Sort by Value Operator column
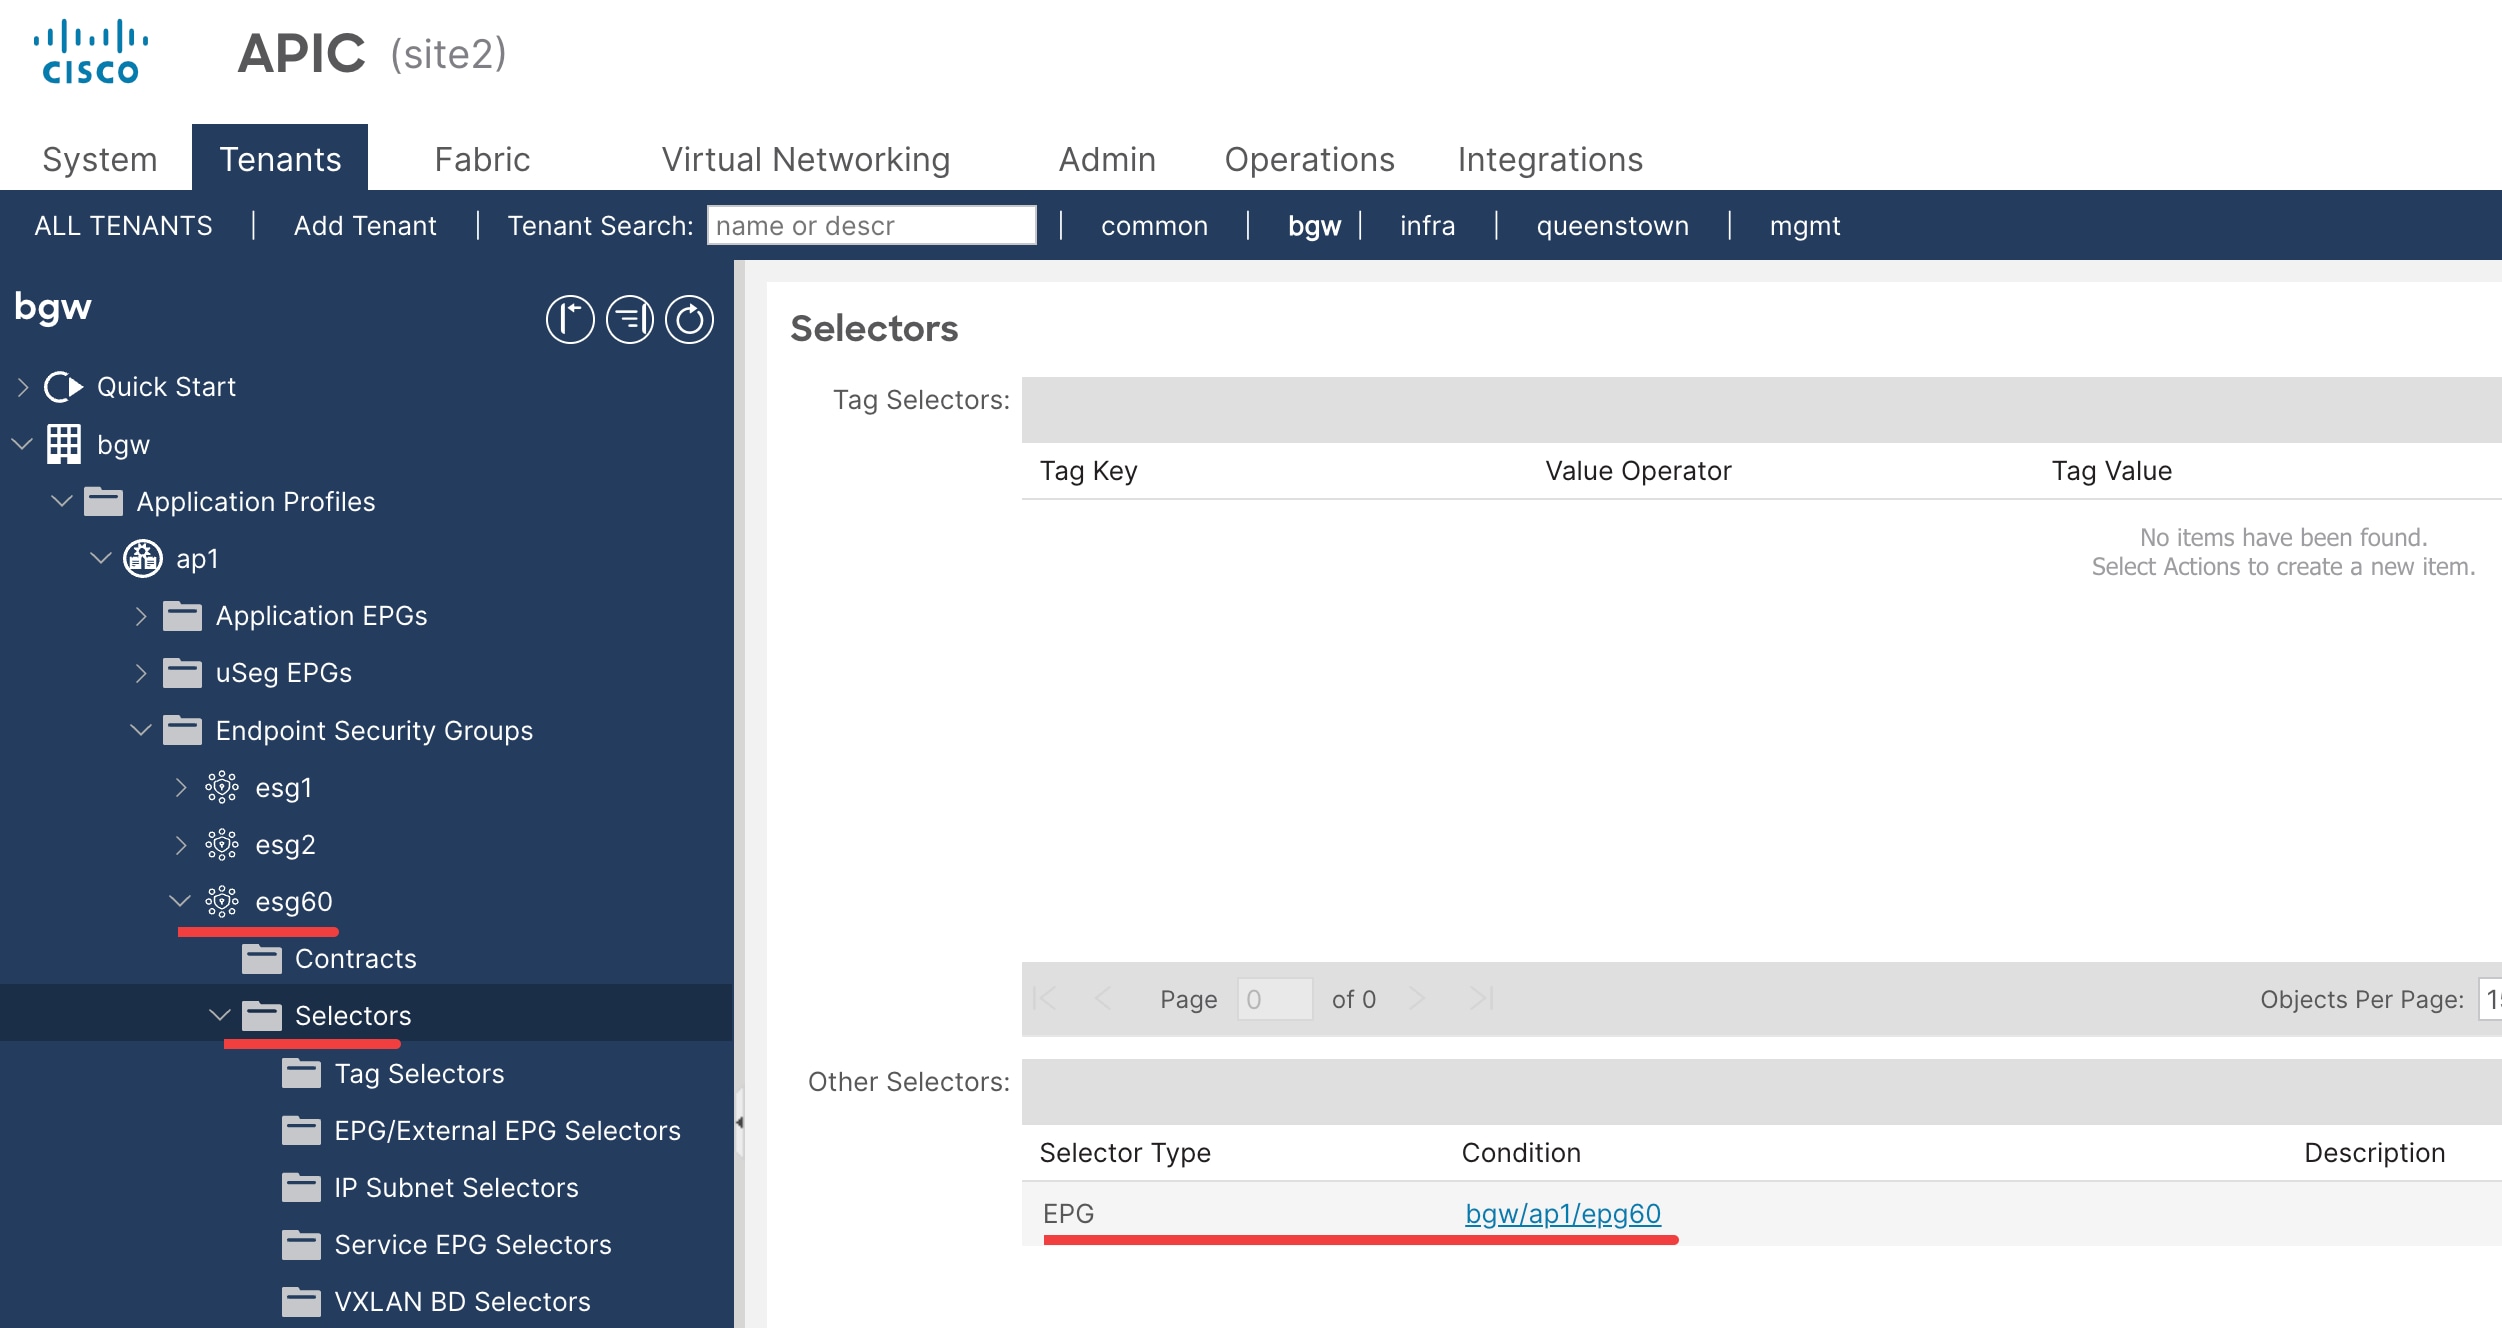The image size is (2502, 1328). 1638,471
